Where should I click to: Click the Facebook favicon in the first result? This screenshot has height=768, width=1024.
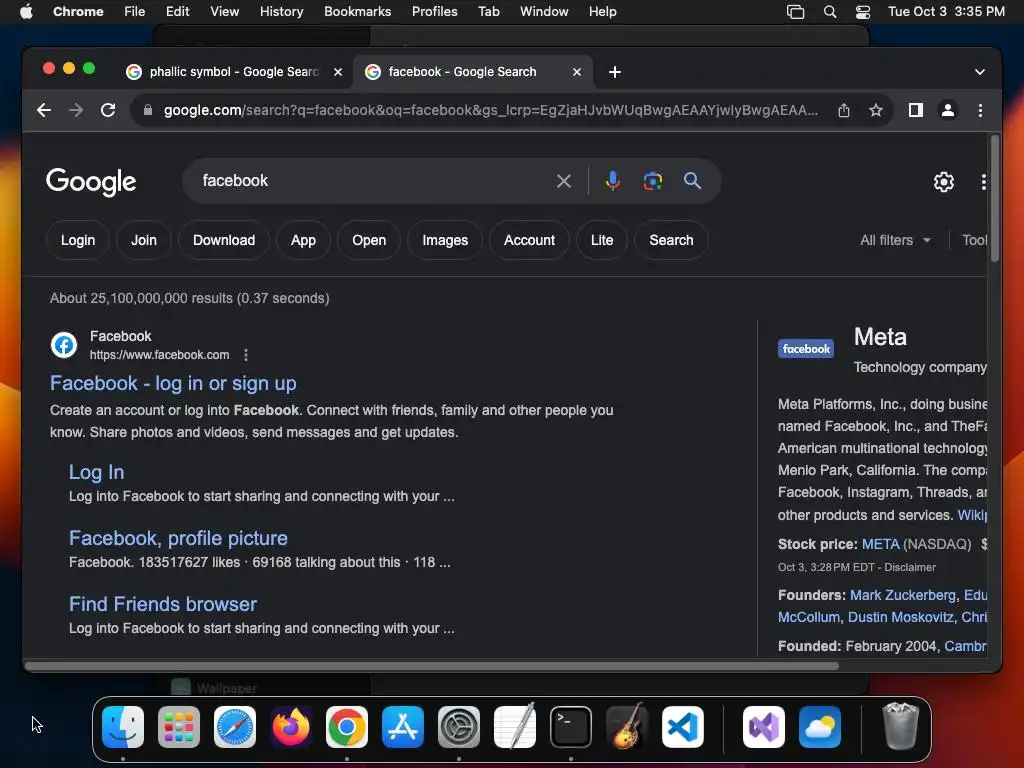point(64,345)
